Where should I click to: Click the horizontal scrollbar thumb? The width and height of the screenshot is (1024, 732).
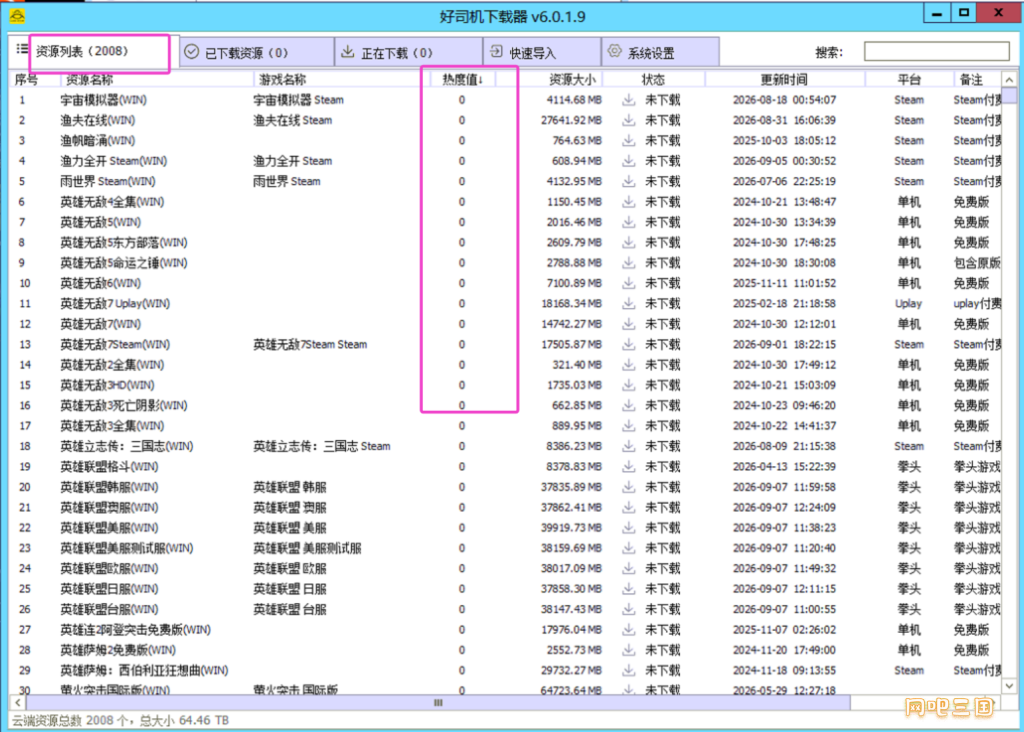(x=438, y=703)
